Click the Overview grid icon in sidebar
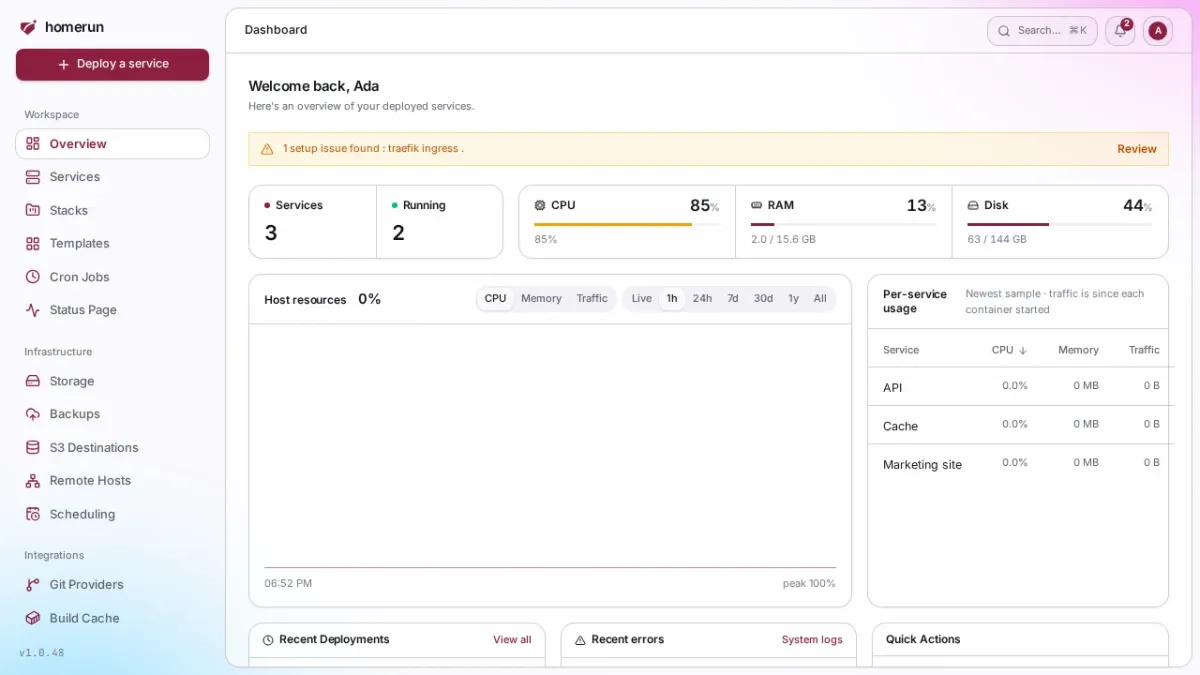The image size is (1200, 675). click(x=33, y=144)
